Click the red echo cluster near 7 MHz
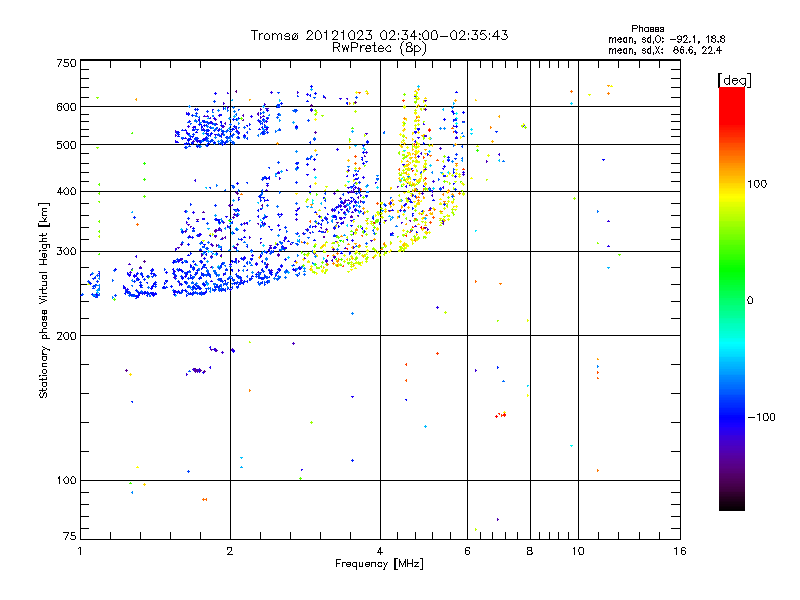This screenshot has height=600, width=800. coord(501,415)
